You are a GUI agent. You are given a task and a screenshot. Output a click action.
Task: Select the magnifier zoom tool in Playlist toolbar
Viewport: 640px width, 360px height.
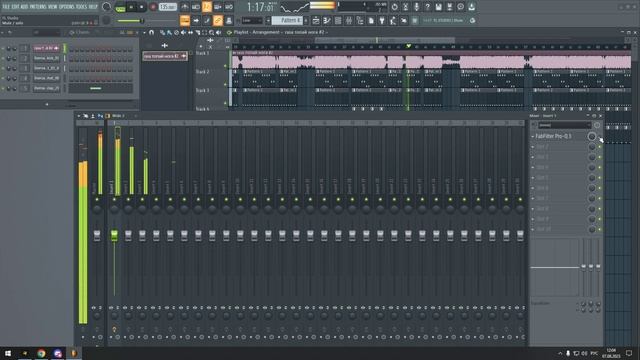click(211, 32)
